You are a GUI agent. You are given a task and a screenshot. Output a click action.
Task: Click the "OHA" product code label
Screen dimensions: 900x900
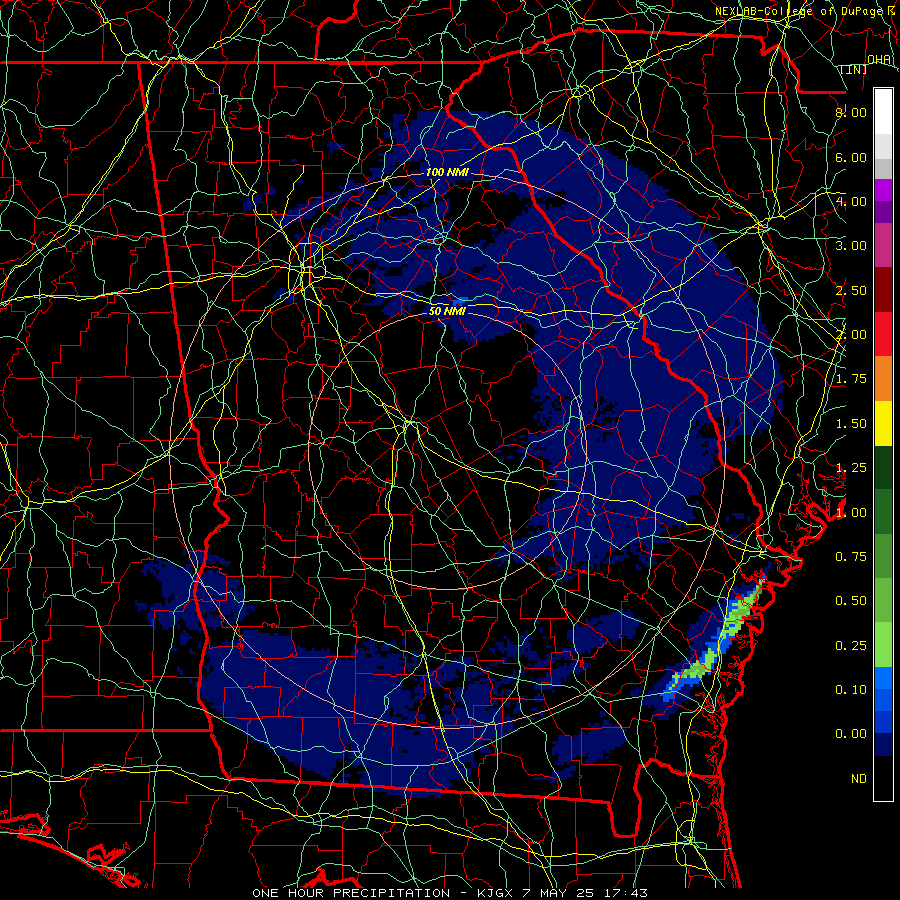click(879, 59)
